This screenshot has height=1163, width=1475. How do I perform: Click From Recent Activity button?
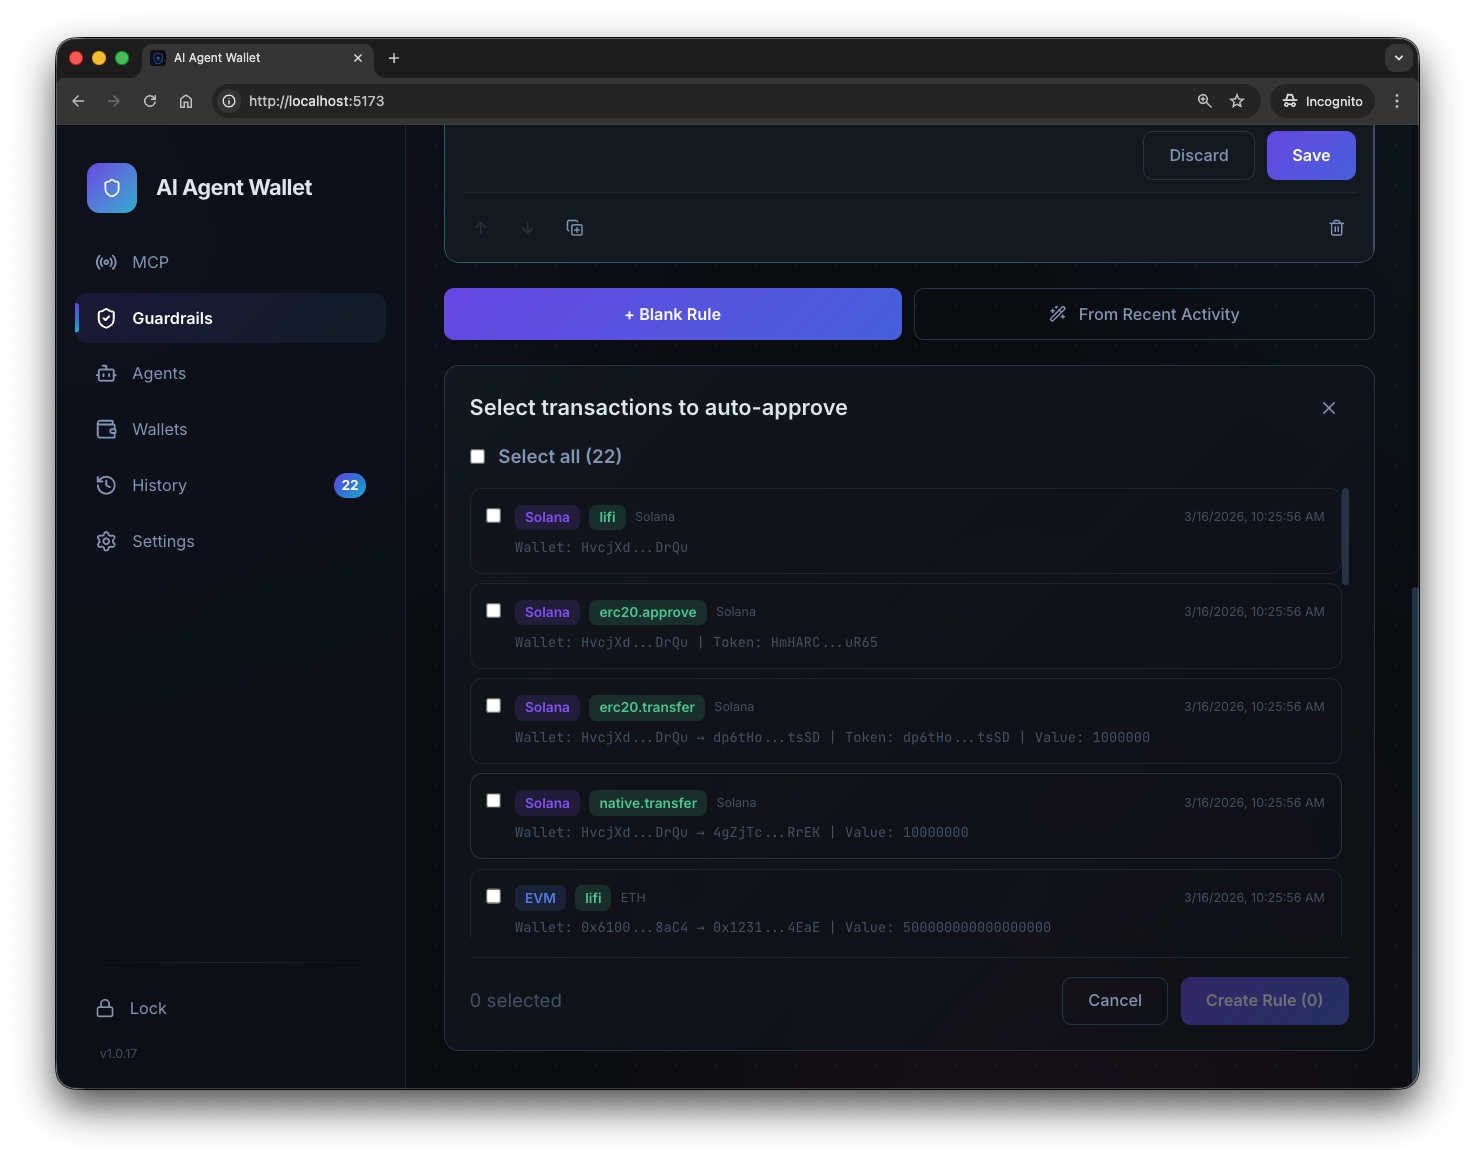[x=1144, y=314]
